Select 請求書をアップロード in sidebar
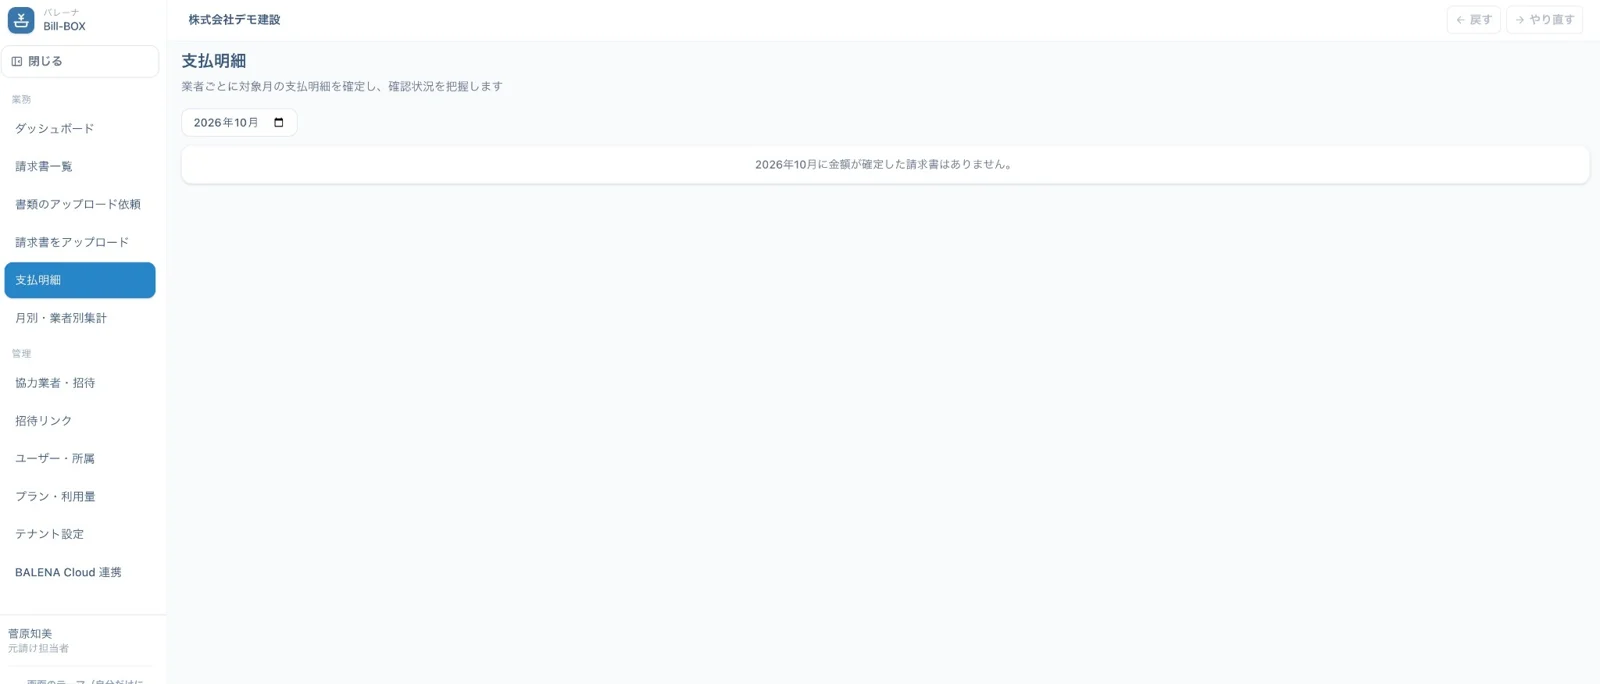 (80, 242)
